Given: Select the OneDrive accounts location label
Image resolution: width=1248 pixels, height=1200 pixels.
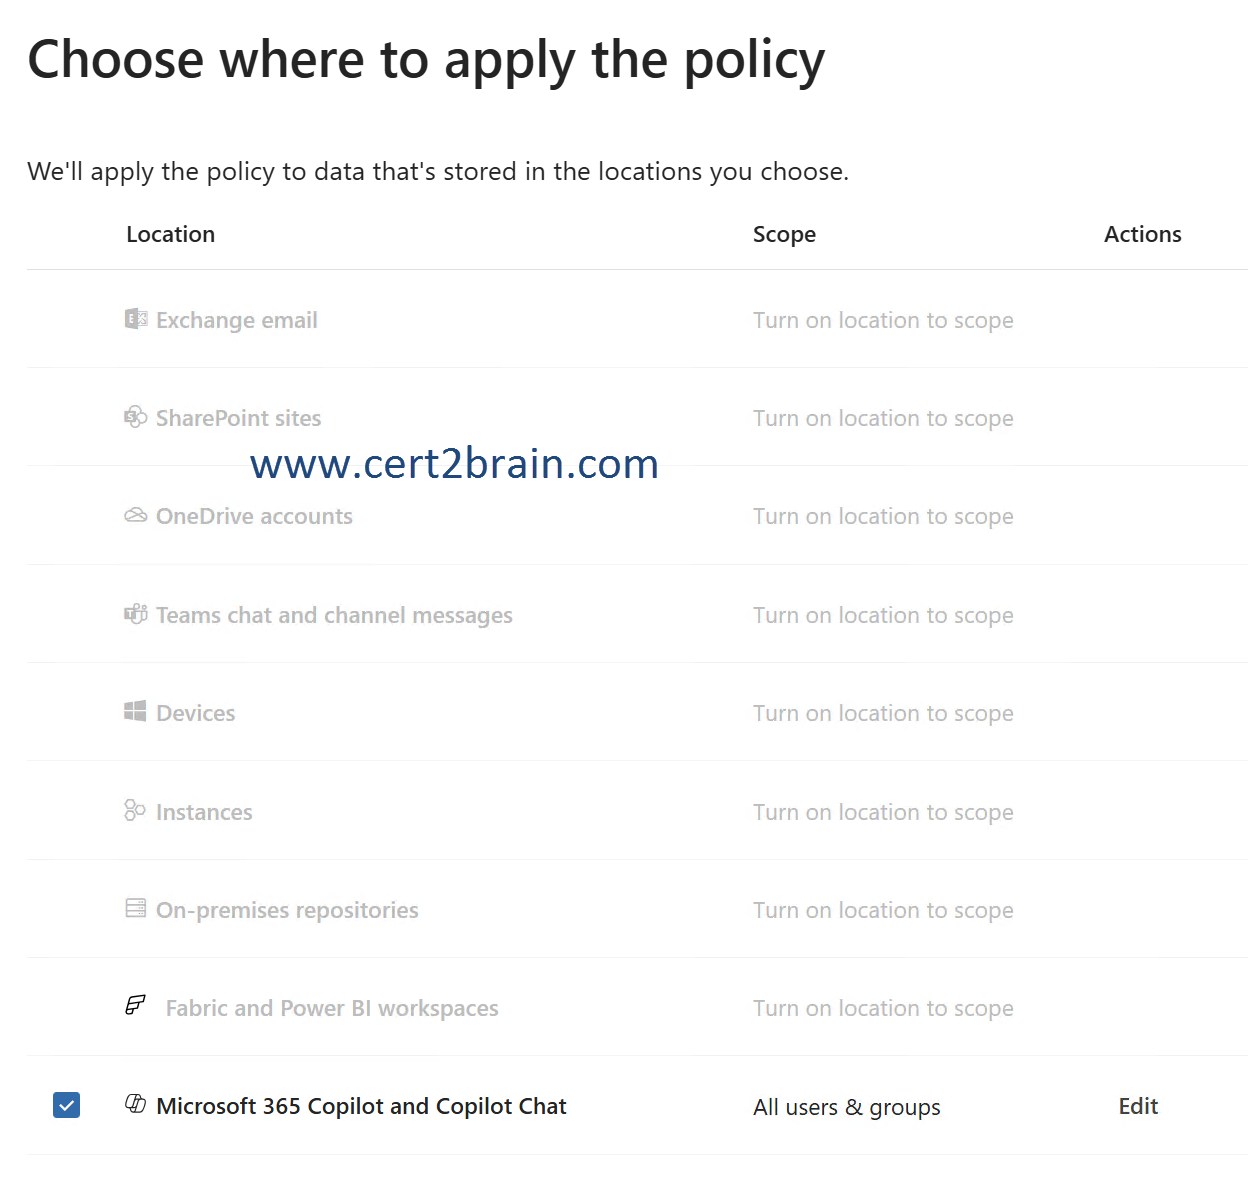Looking at the screenshot, I should tap(255, 516).
